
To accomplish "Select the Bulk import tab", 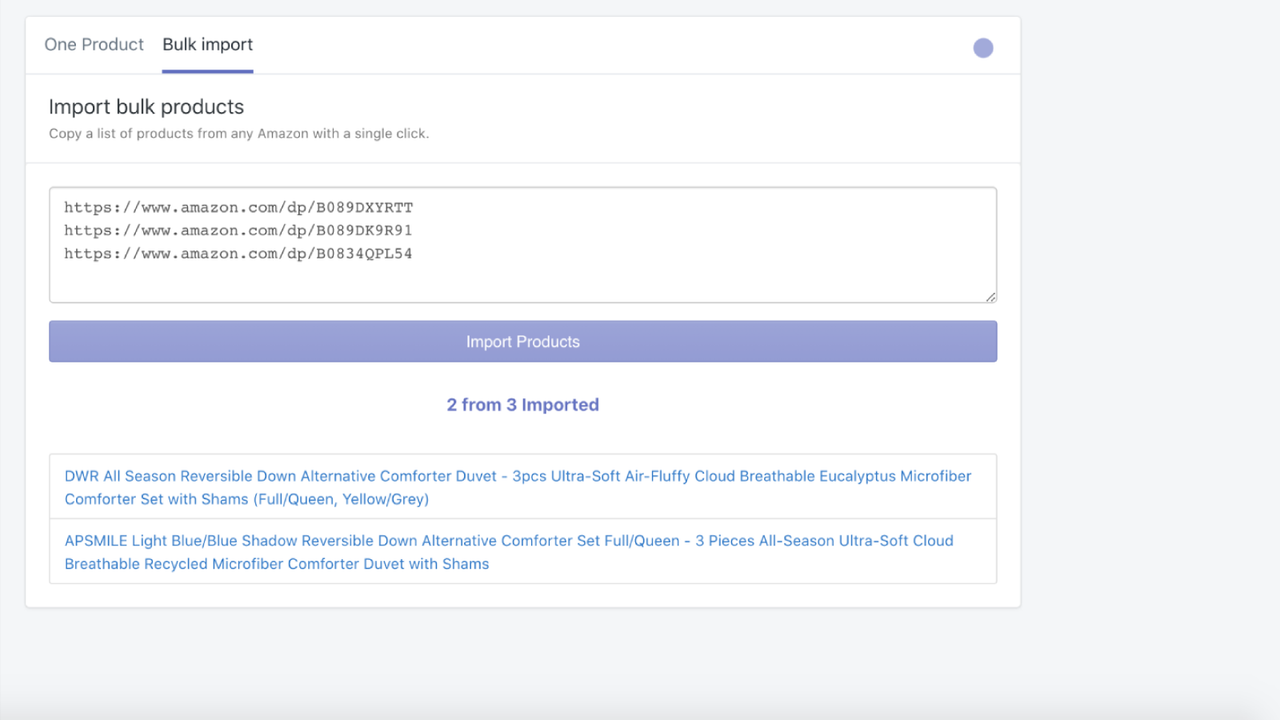I will 207,44.
